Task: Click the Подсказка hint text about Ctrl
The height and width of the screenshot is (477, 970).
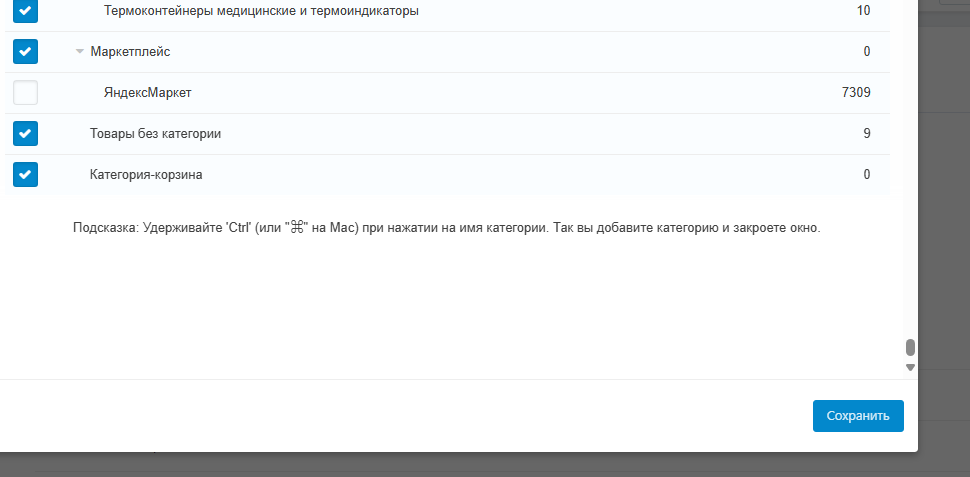Action: [x=446, y=228]
